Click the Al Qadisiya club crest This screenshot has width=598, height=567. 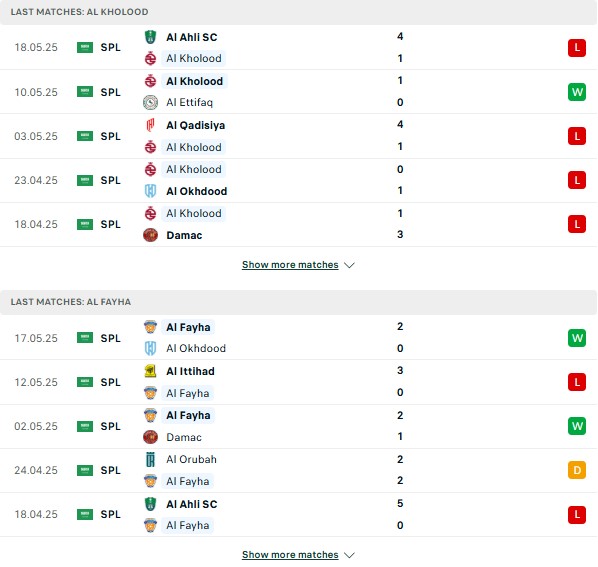(150, 125)
